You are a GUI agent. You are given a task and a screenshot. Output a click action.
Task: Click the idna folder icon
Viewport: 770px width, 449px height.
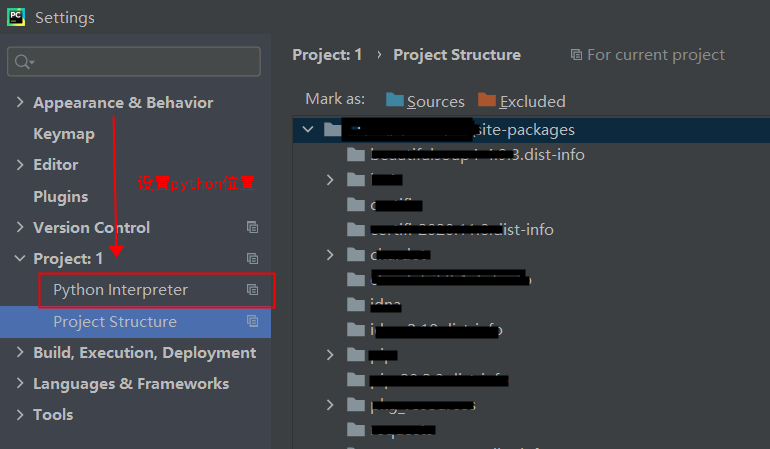[x=356, y=305]
